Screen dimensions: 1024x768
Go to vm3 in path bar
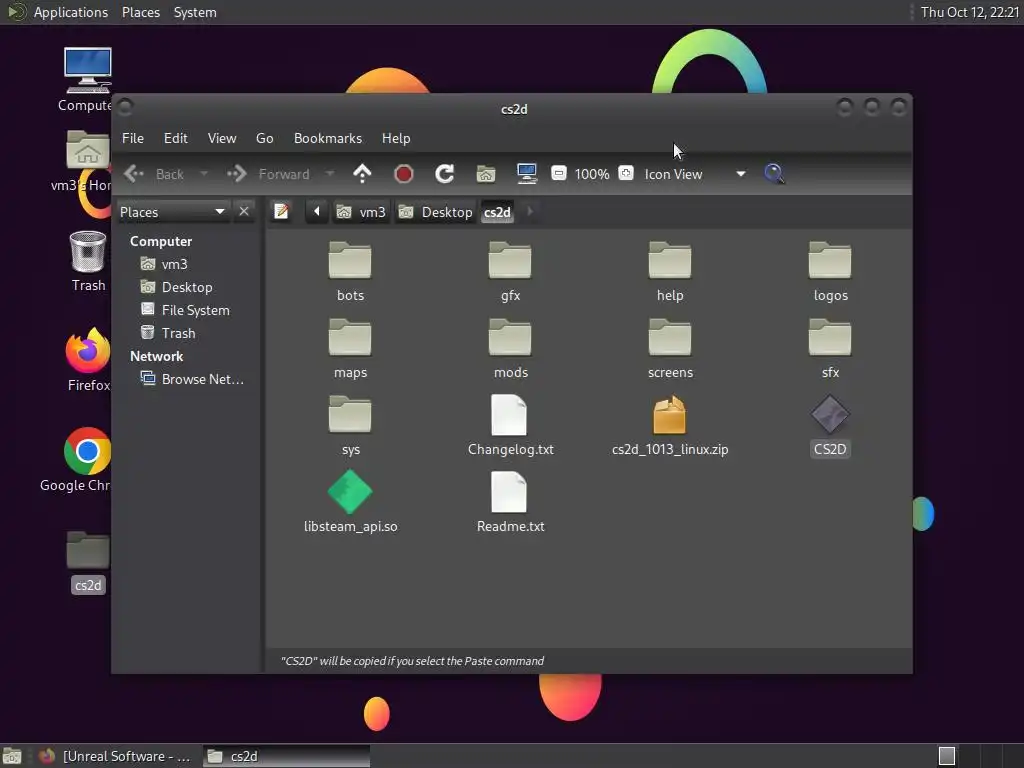[361, 212]
